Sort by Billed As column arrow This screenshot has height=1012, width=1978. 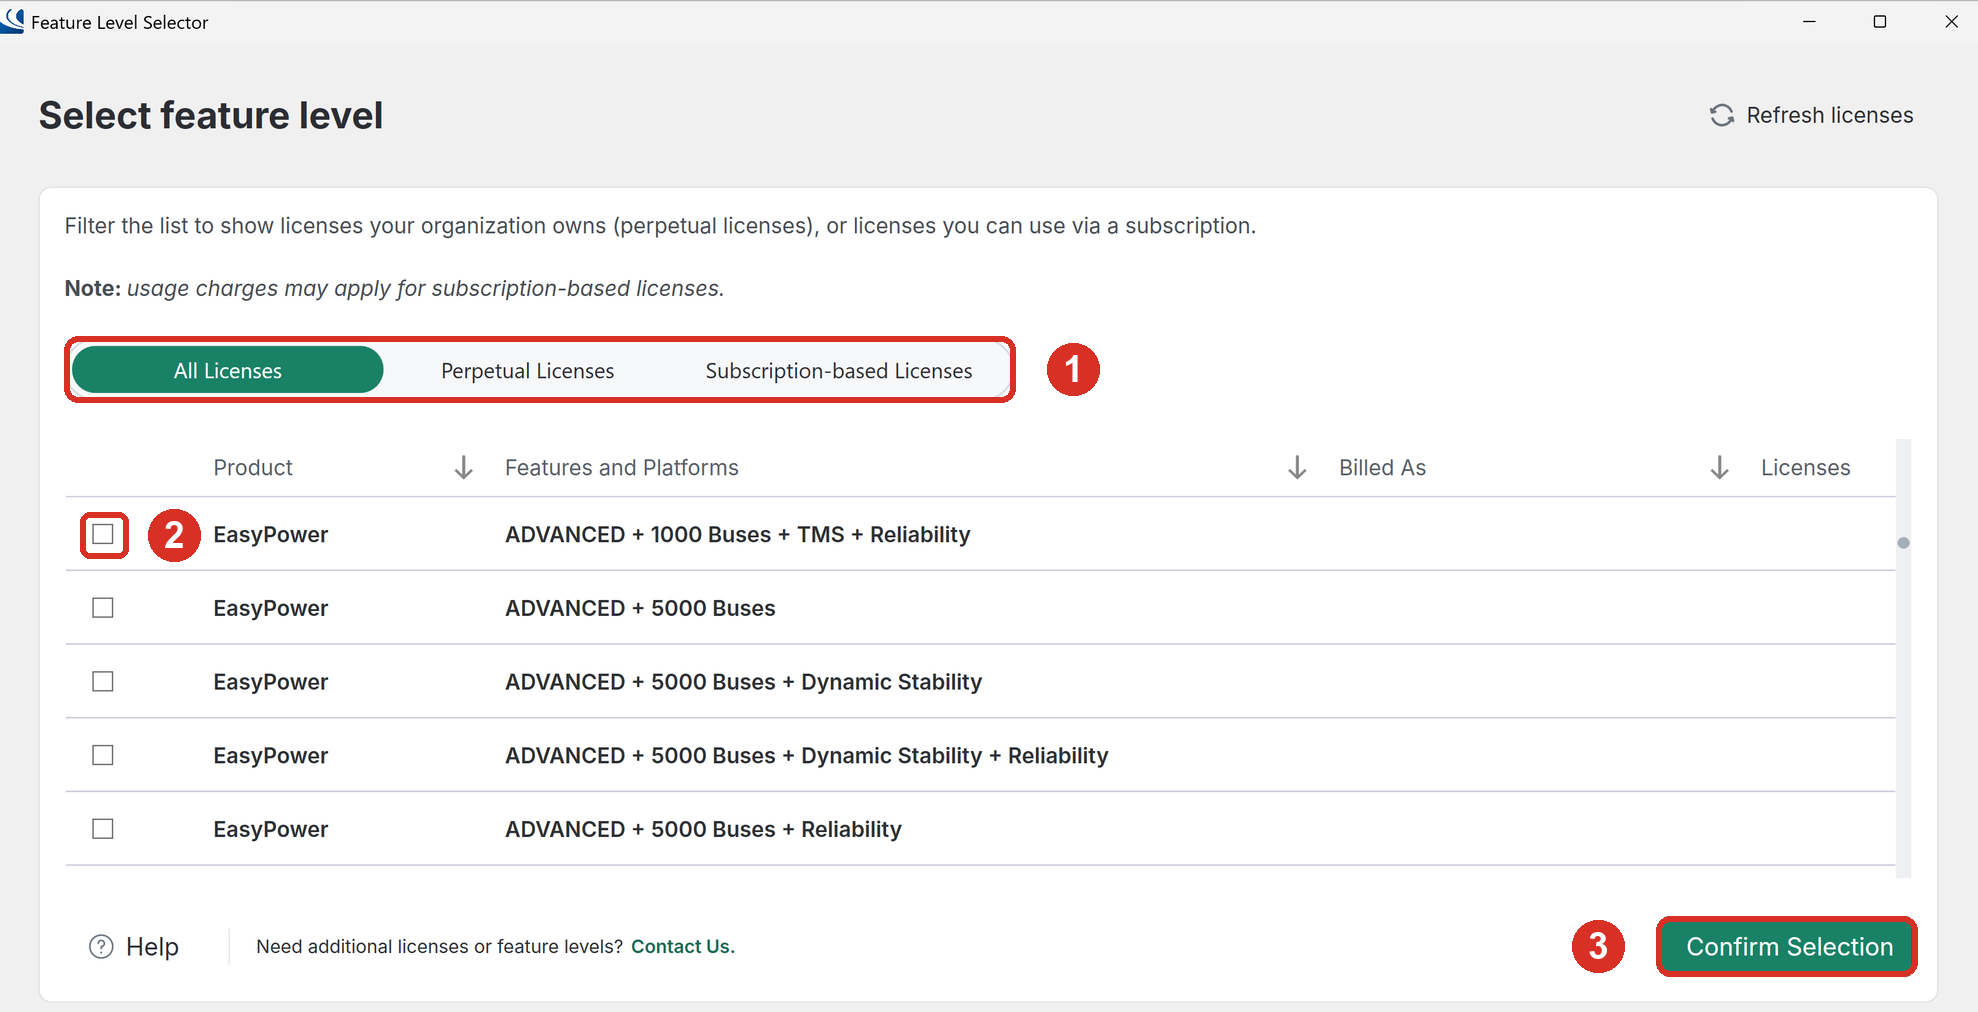click(x=1719, y=467)
